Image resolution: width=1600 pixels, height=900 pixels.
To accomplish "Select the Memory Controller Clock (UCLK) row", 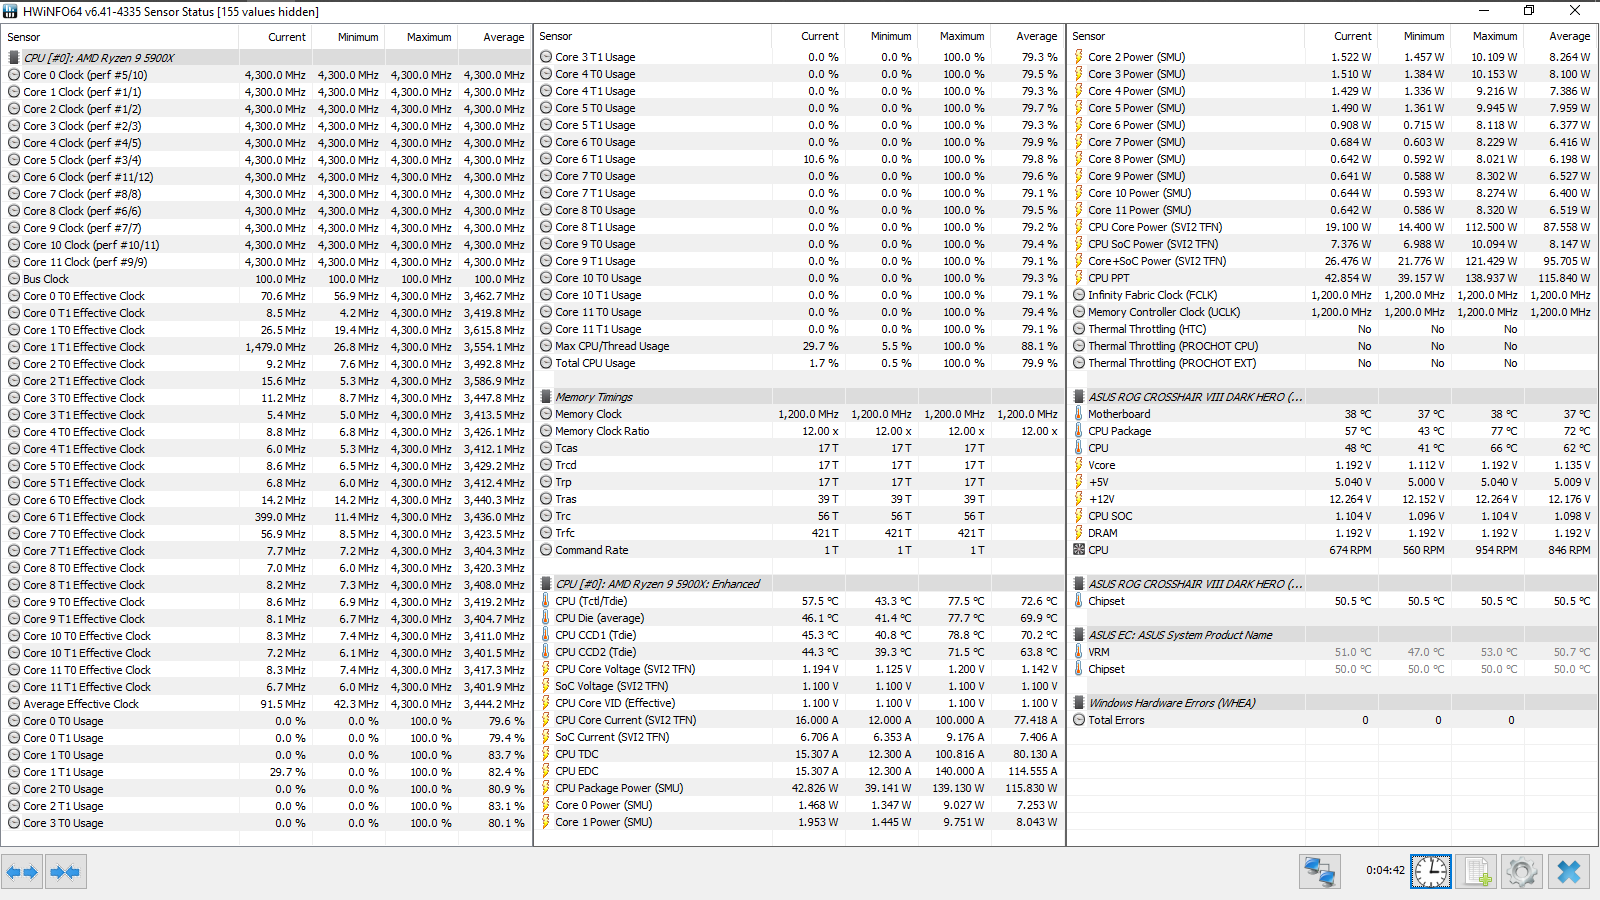I will tap(1332, 312).
